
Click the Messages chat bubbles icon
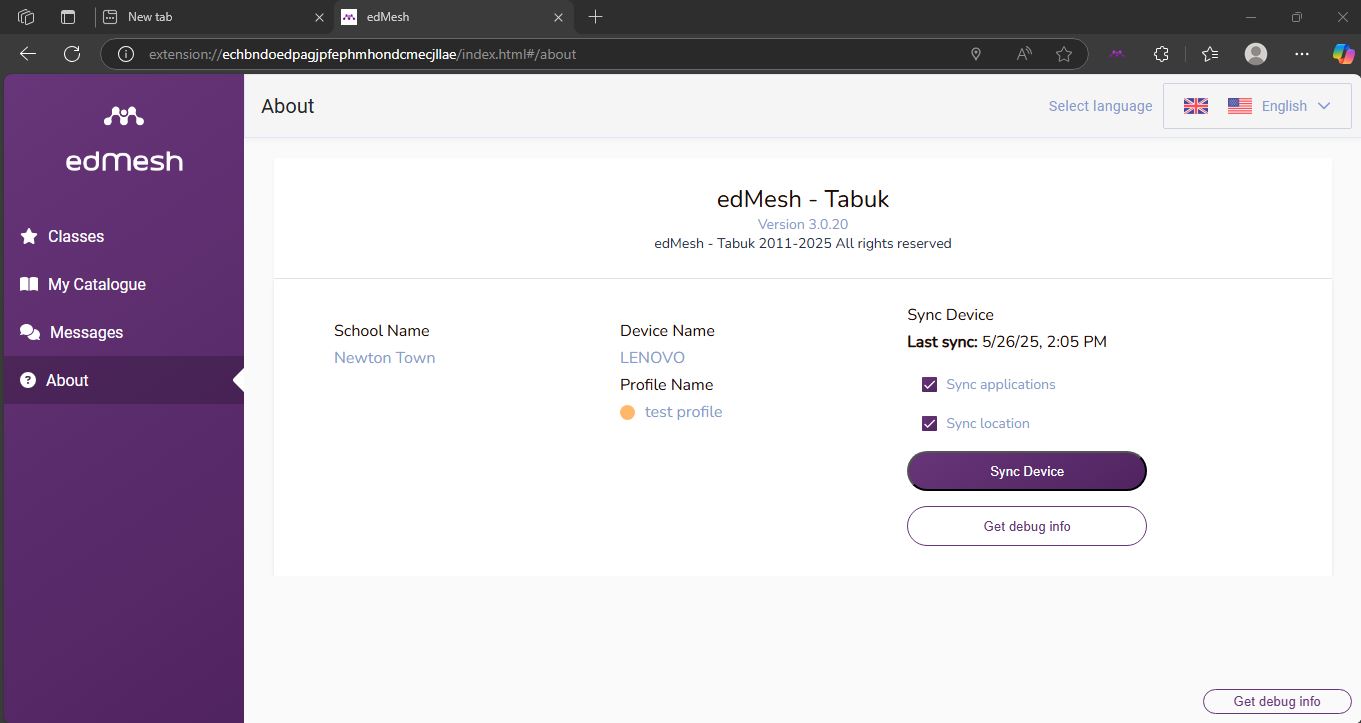tap(30, 332)
